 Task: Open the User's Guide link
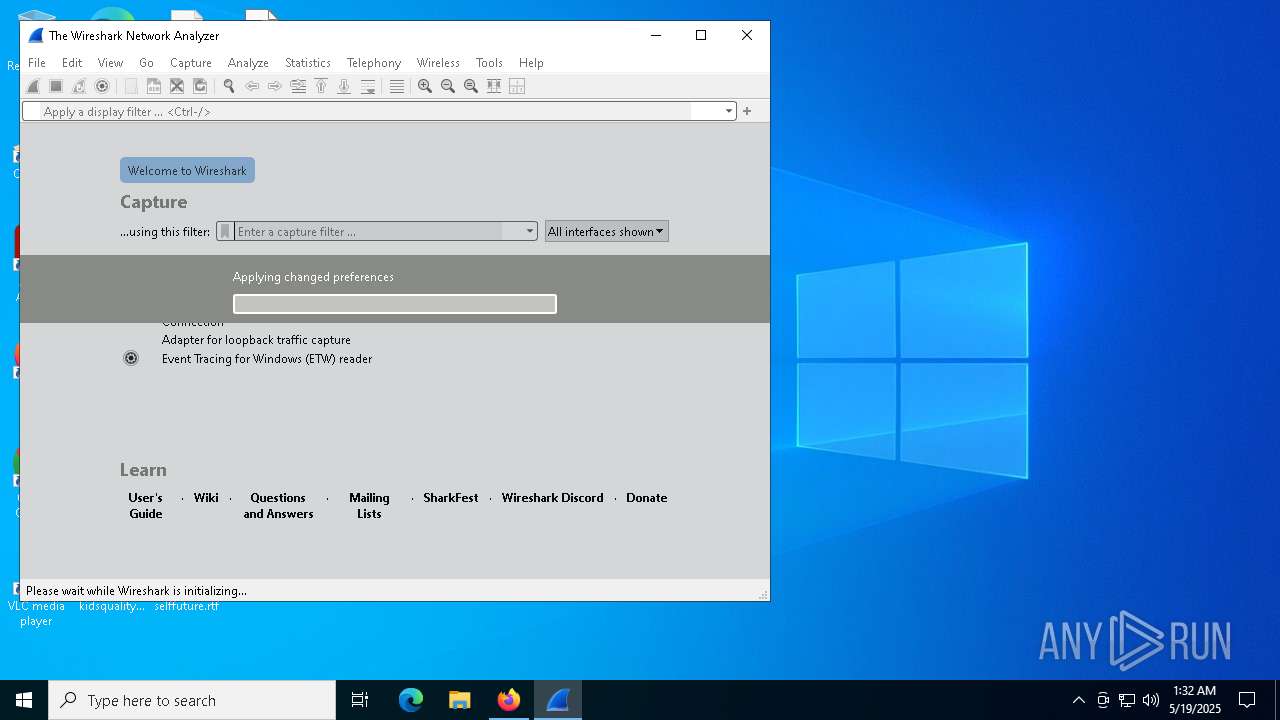click(x=145, y=505)
